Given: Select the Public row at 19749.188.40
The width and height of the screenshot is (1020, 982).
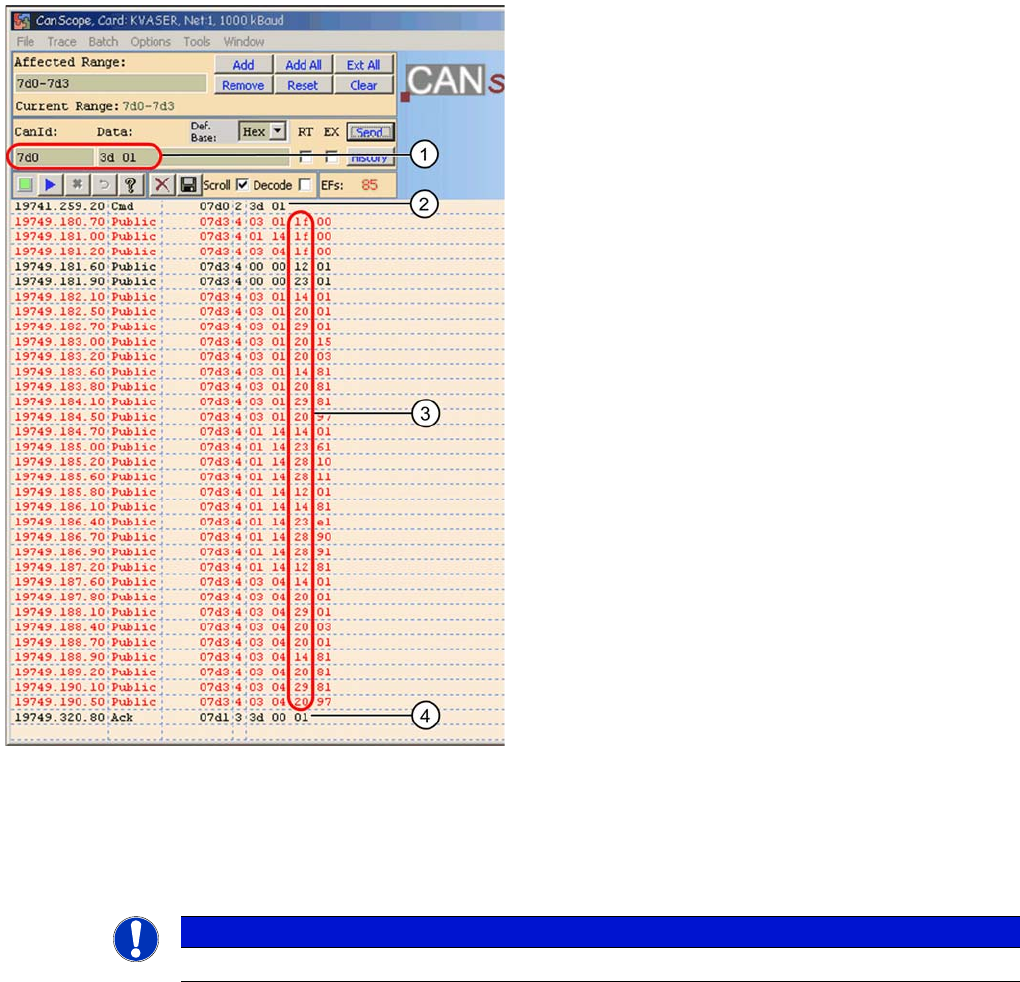Looking at the screenshot, I should pyautogui.click(x=257, y=627).
